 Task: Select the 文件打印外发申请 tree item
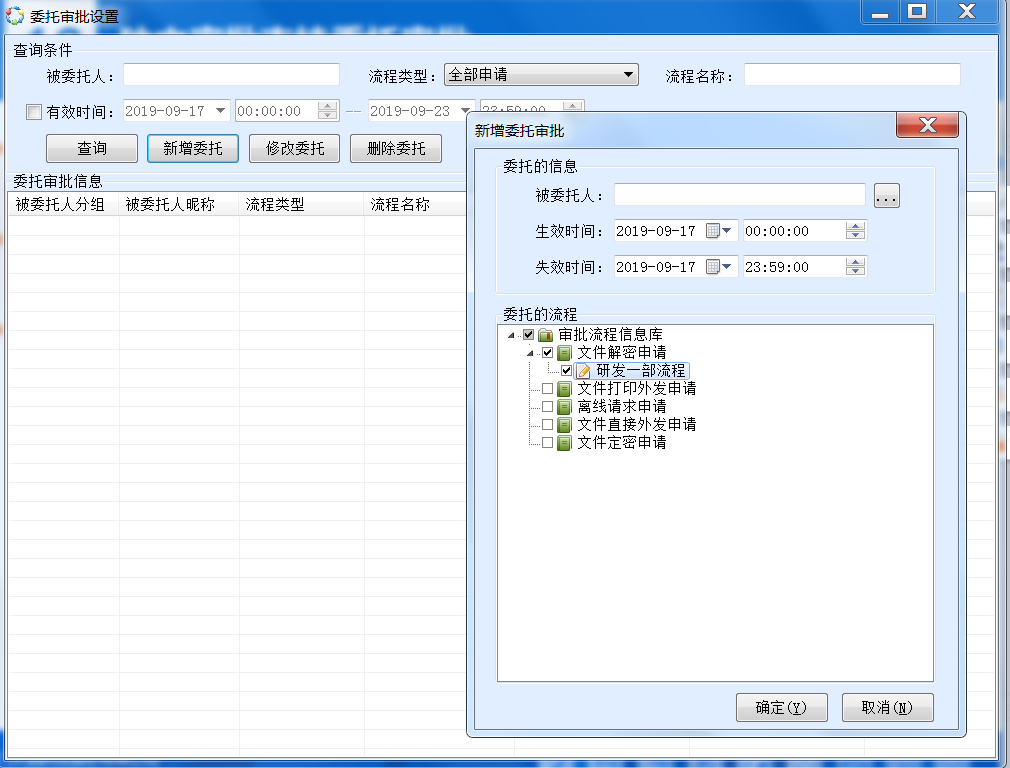point(636,389)
